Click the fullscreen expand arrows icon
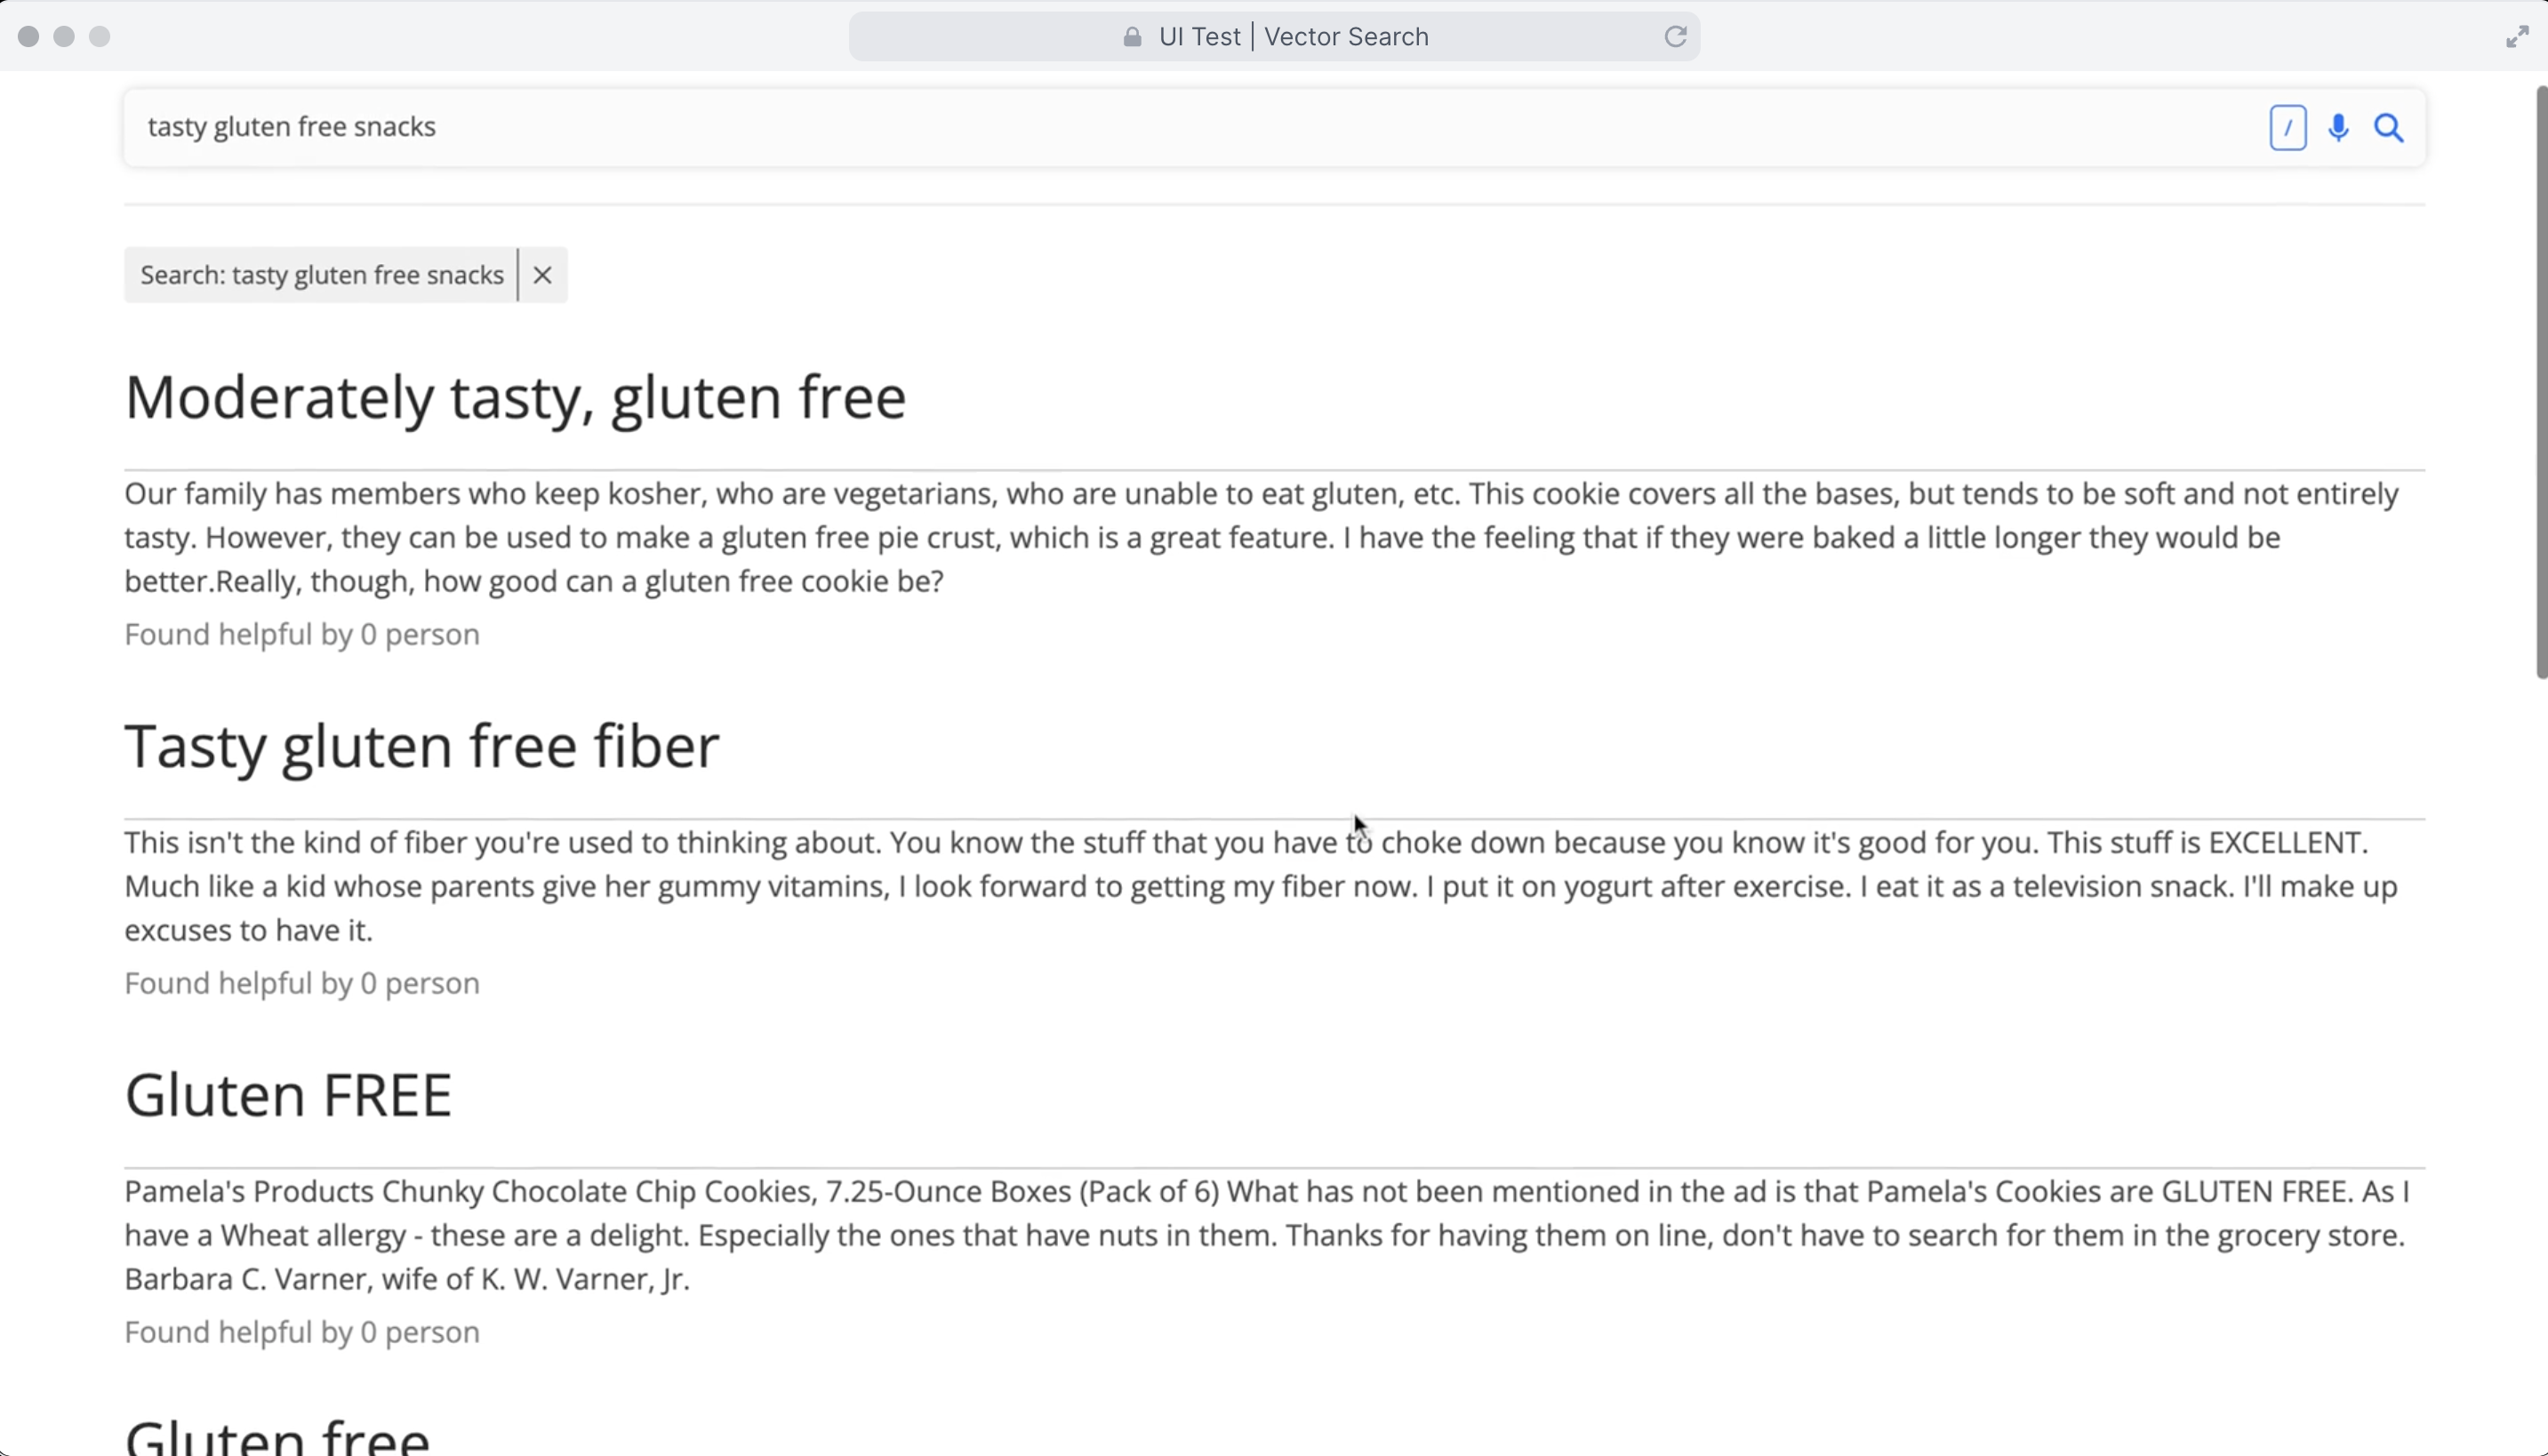Viewport: 2548px width, 1456px height. click(2516, 38)
